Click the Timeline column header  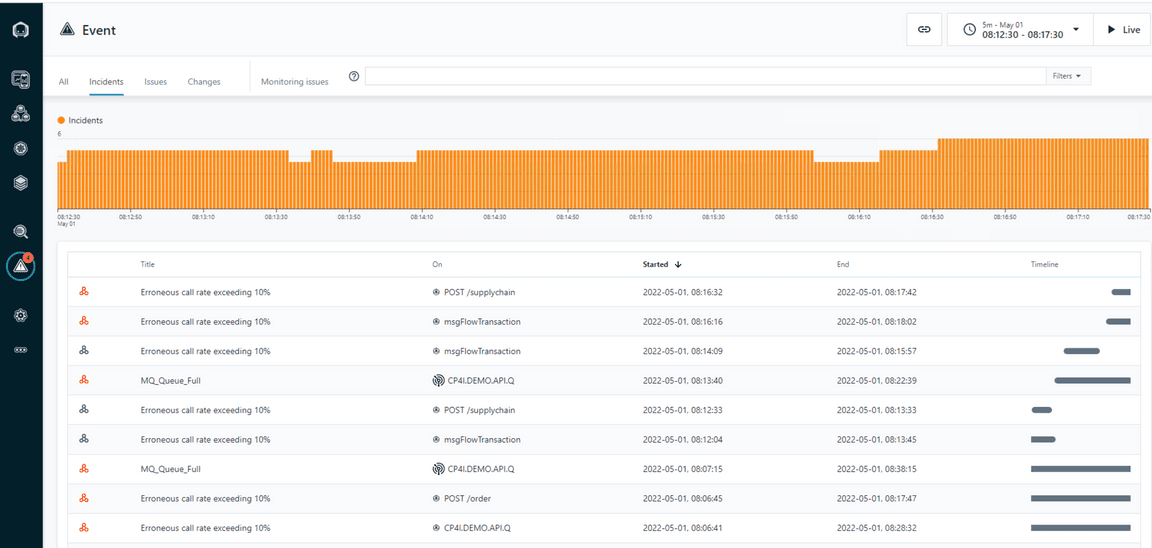click(1044, 264)
